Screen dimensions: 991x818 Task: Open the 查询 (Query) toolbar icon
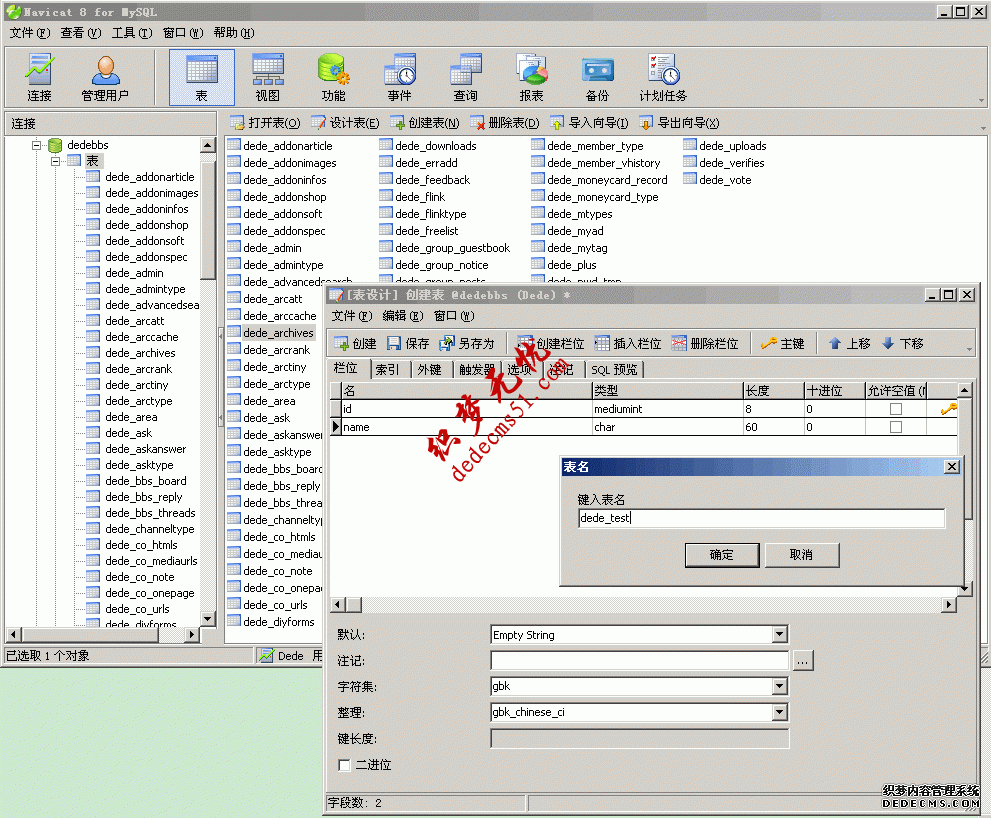coord(465,78)
